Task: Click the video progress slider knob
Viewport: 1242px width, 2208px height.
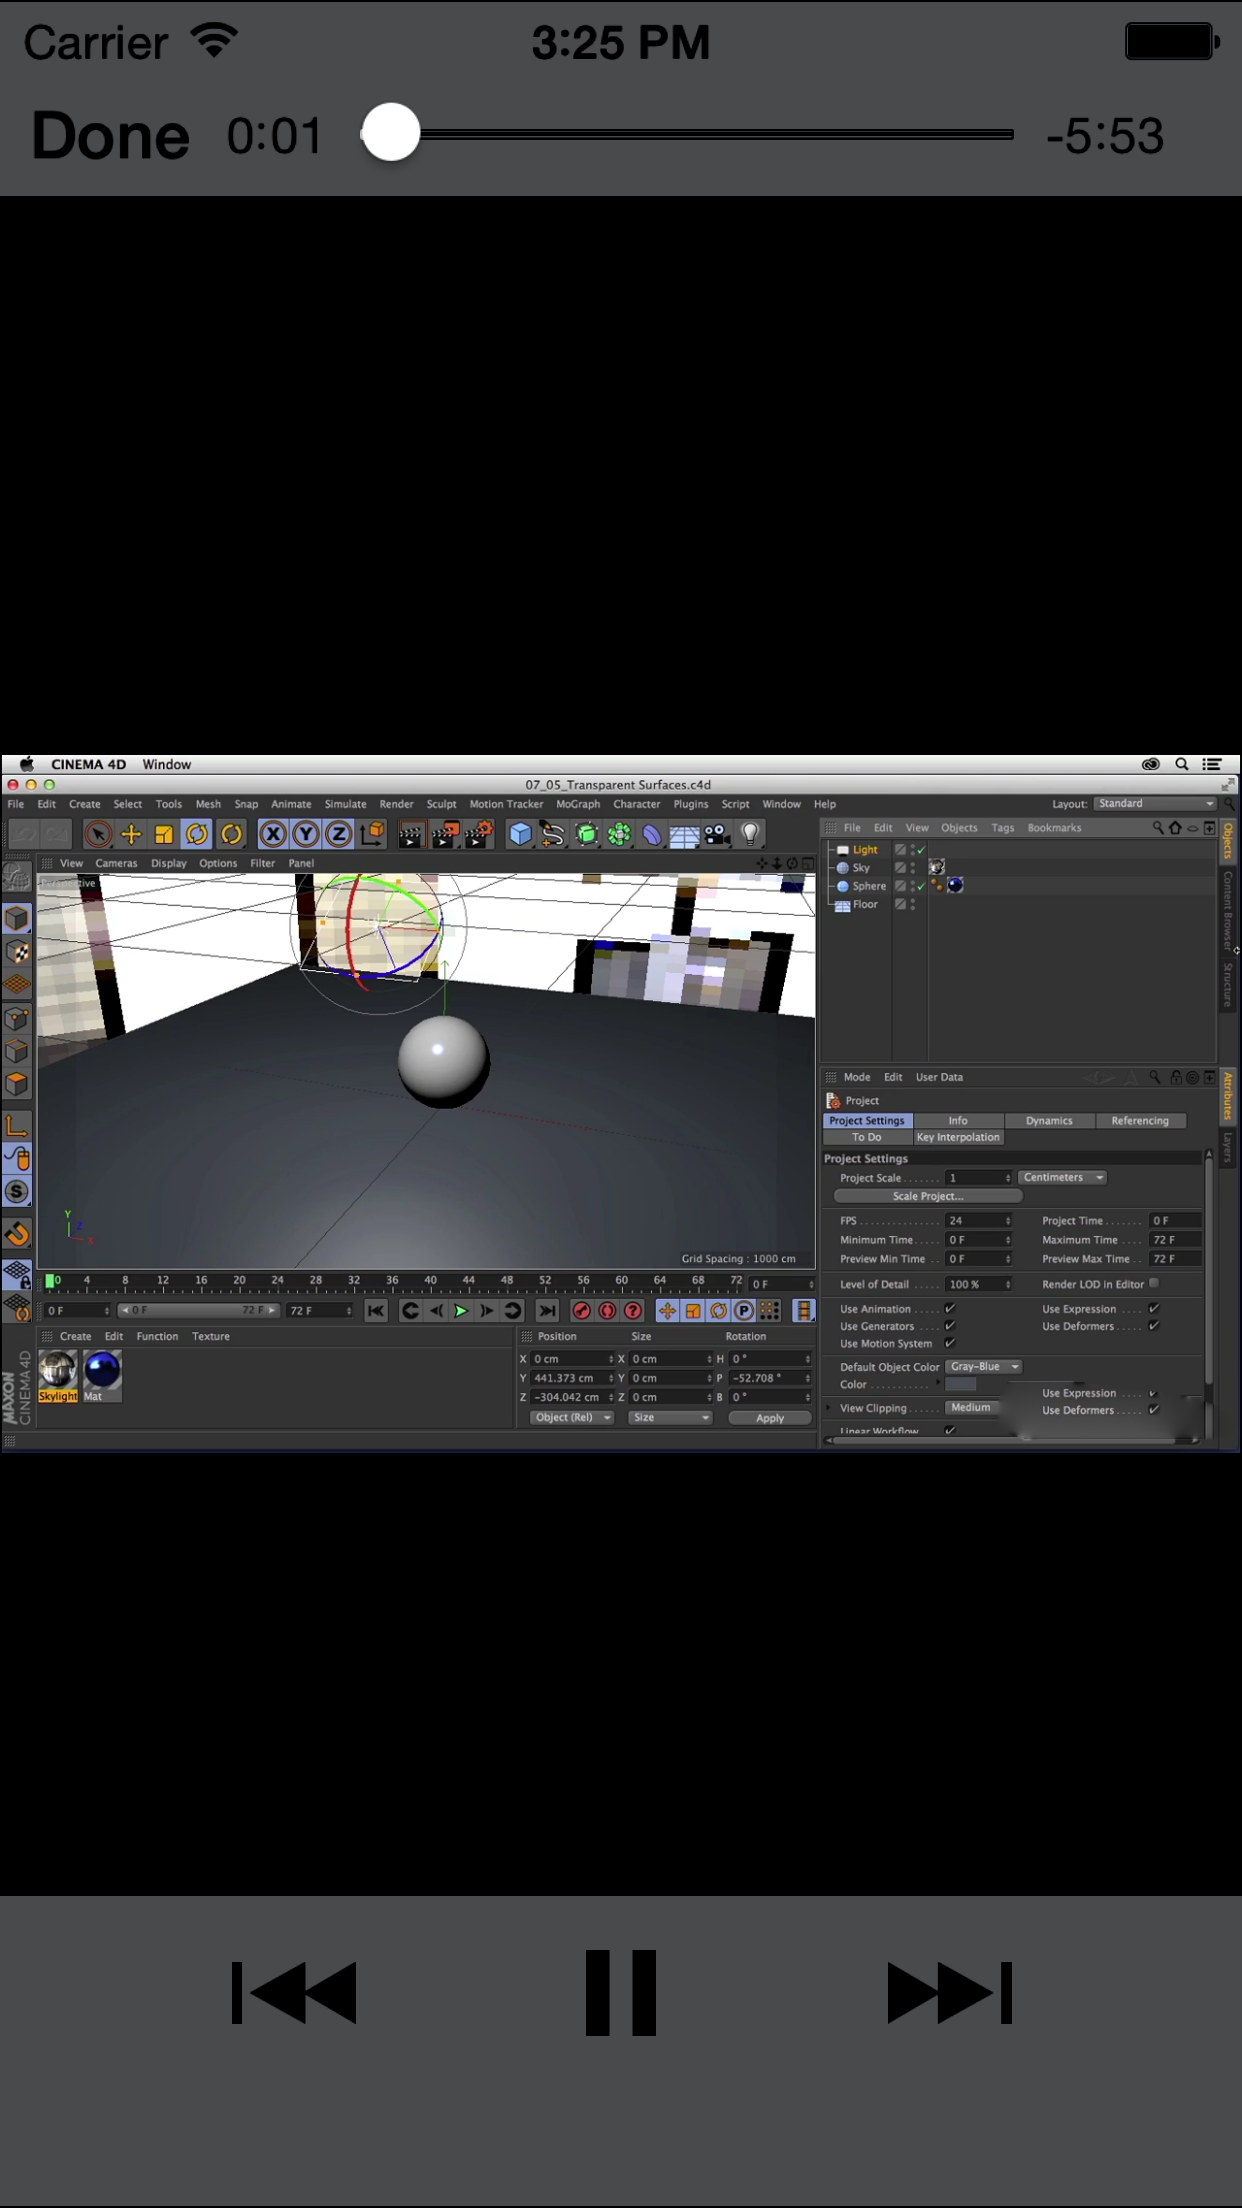Action: pos(390,133)
